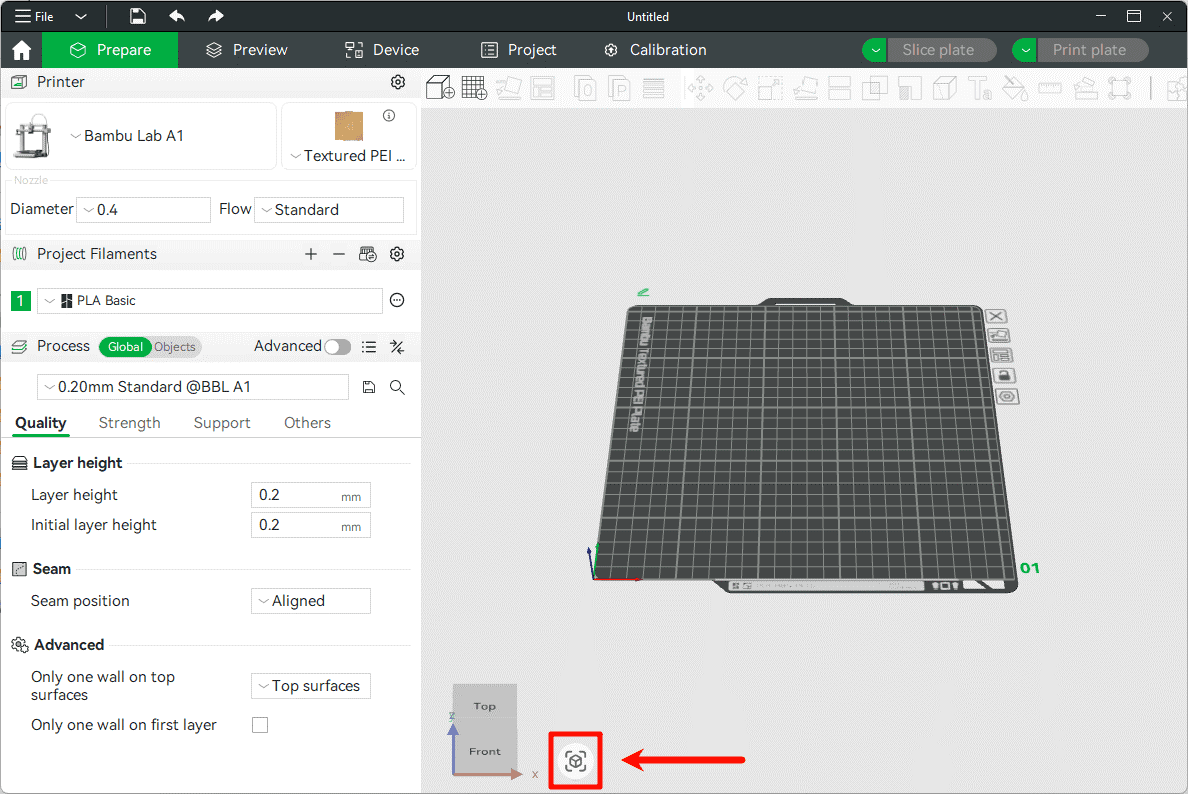Click the plate lock icon
The width and height of the screenshot is (1188, 794).
[x=1003, y=375]
